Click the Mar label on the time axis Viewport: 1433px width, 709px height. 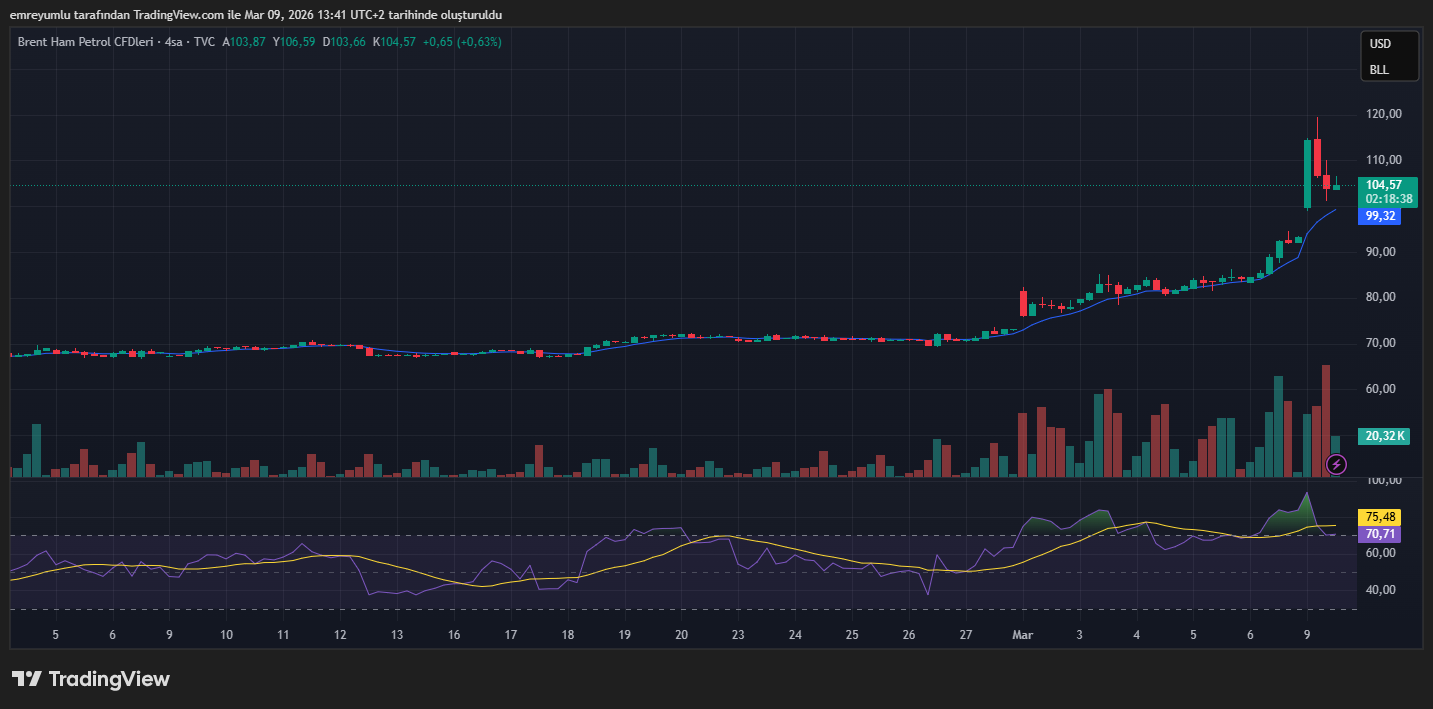click(x=1022, y=635)
